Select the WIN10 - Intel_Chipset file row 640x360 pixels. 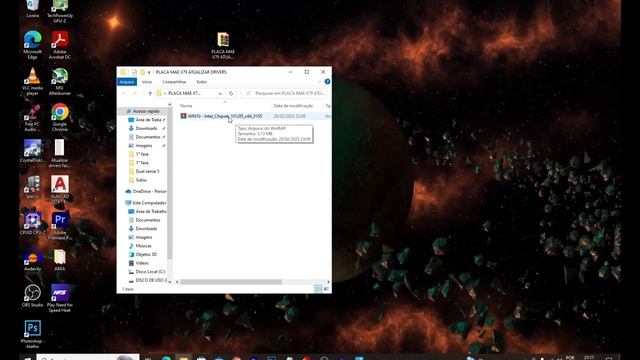pos(255,116)
